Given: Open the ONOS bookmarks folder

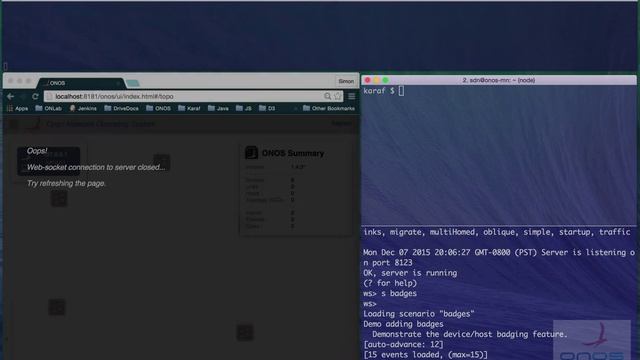Looking at the screenshot, I should click(158, 108).
